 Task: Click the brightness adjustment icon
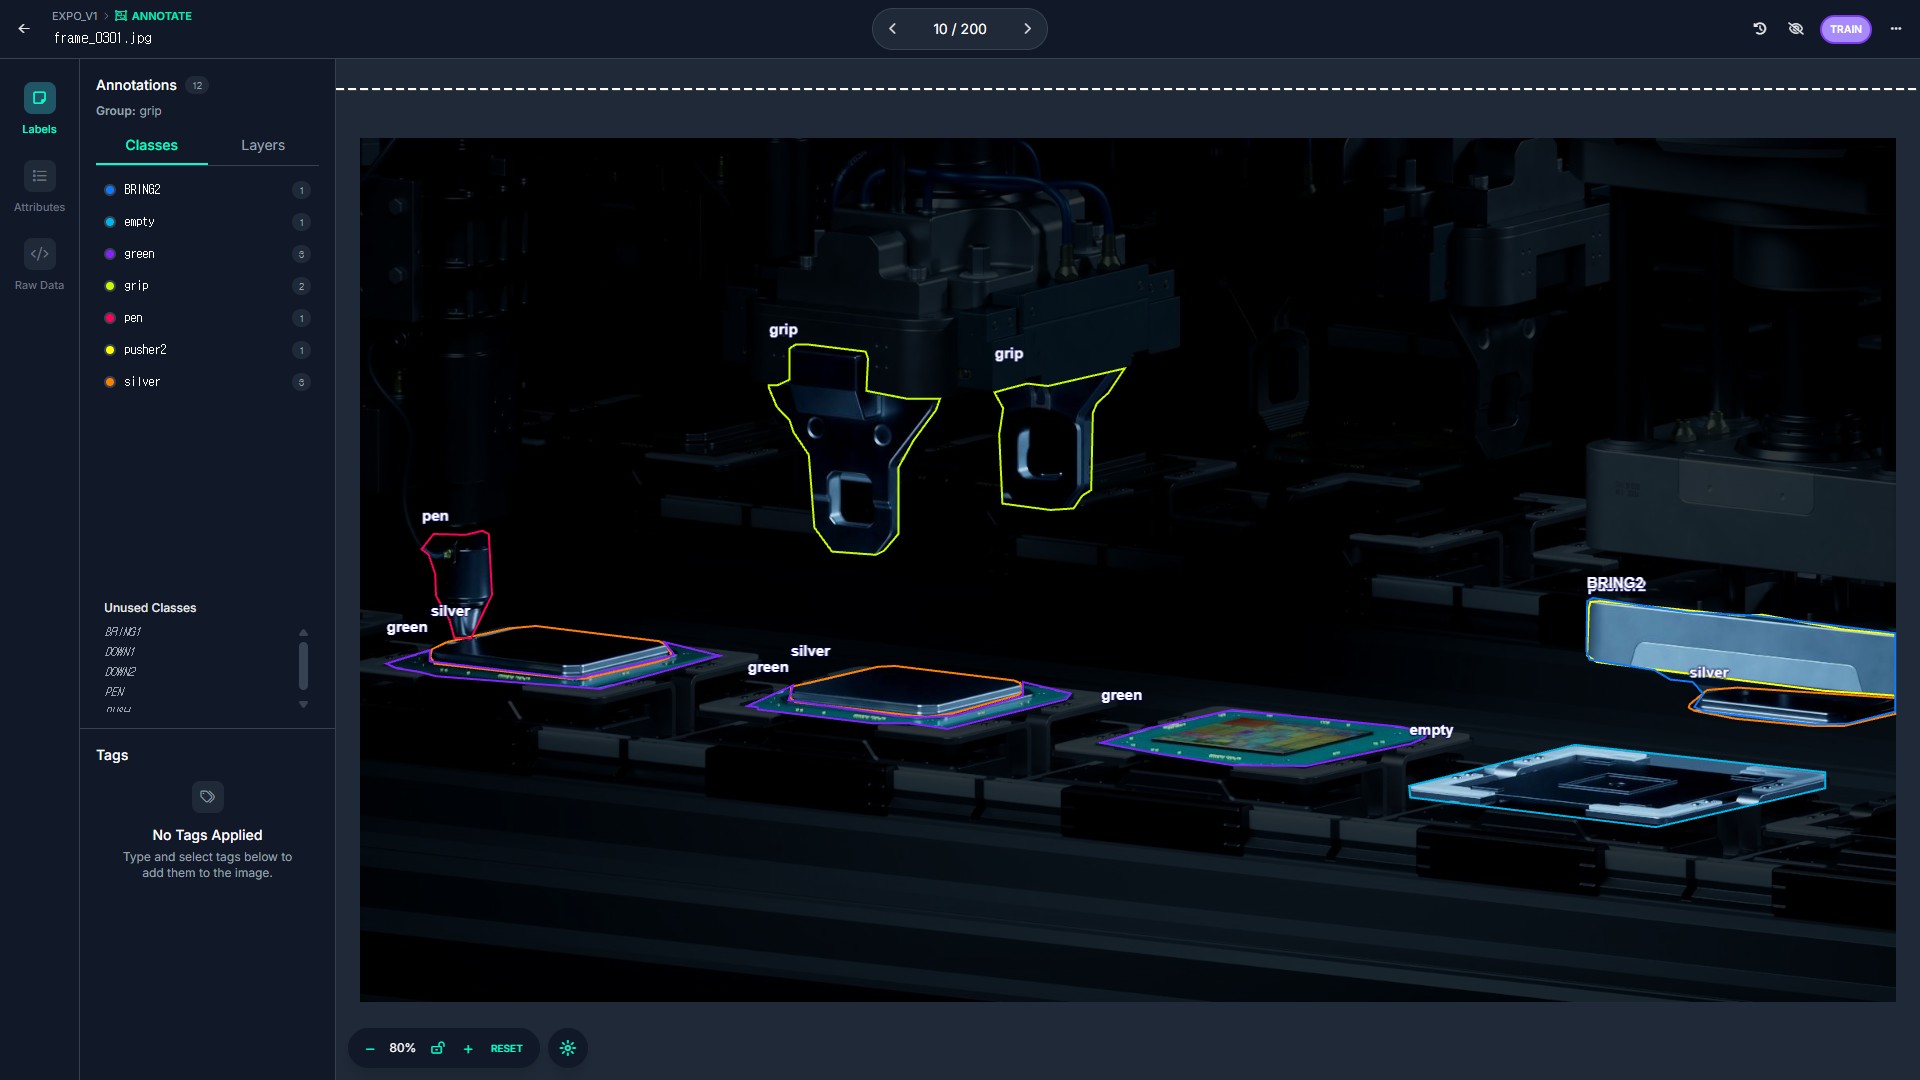point(568,1048)
